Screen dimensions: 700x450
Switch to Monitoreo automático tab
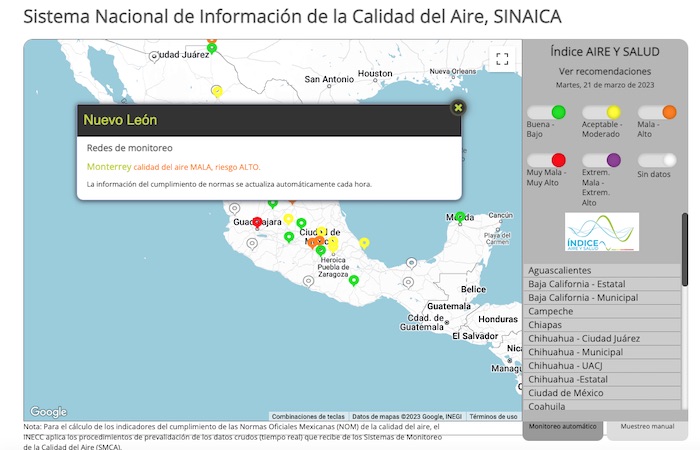pyautogui.click(x=563, y=426)
